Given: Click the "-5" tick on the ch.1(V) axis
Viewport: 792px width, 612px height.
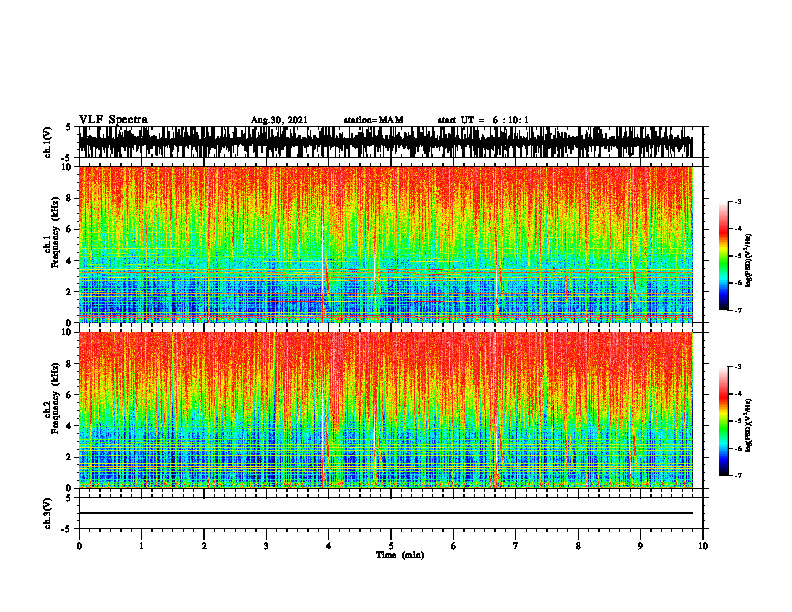Looking at the screenshot, I should pos(66,158).
